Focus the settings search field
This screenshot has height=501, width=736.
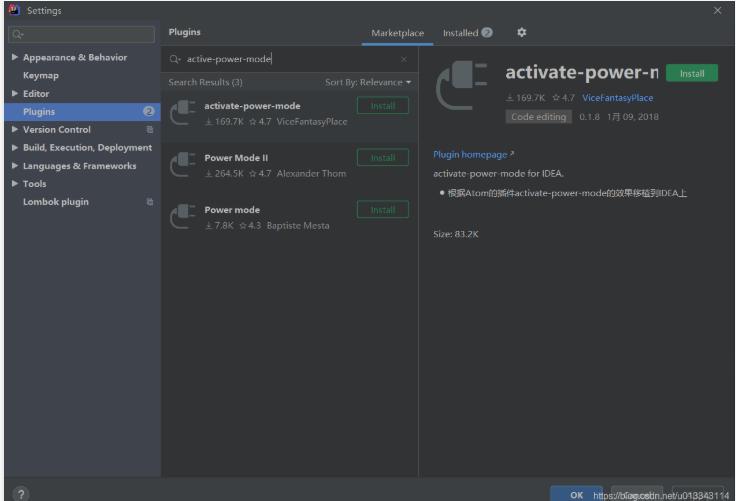tap(82, 34)
